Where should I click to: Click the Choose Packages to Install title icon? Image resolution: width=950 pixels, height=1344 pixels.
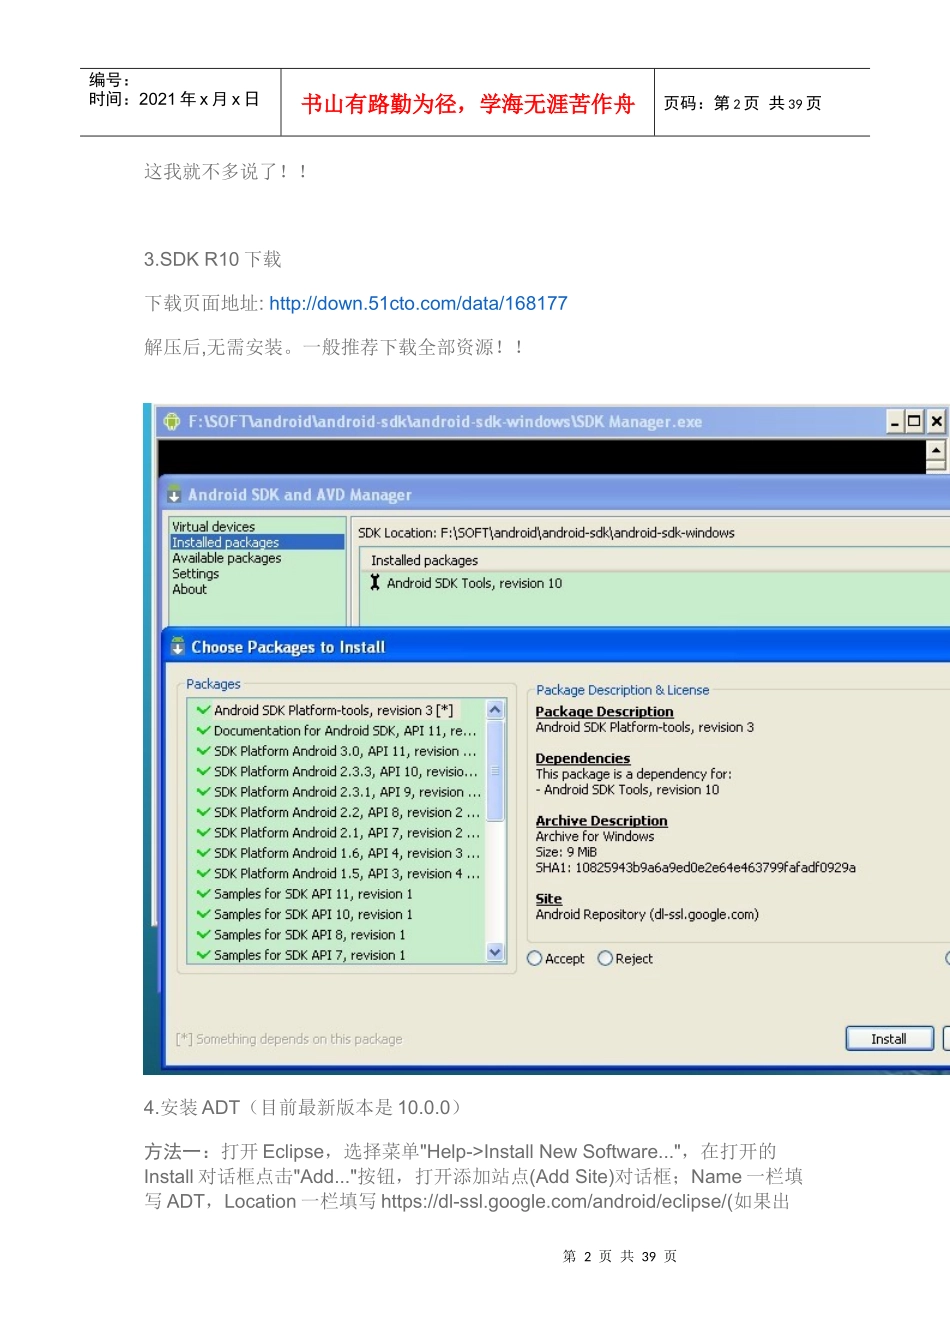pos(178,646)
